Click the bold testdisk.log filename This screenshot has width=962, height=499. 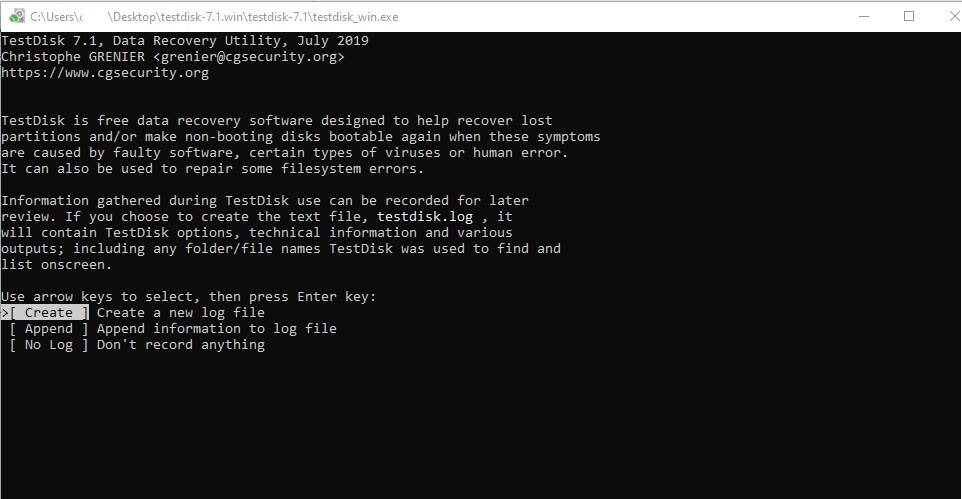point(425,216)
